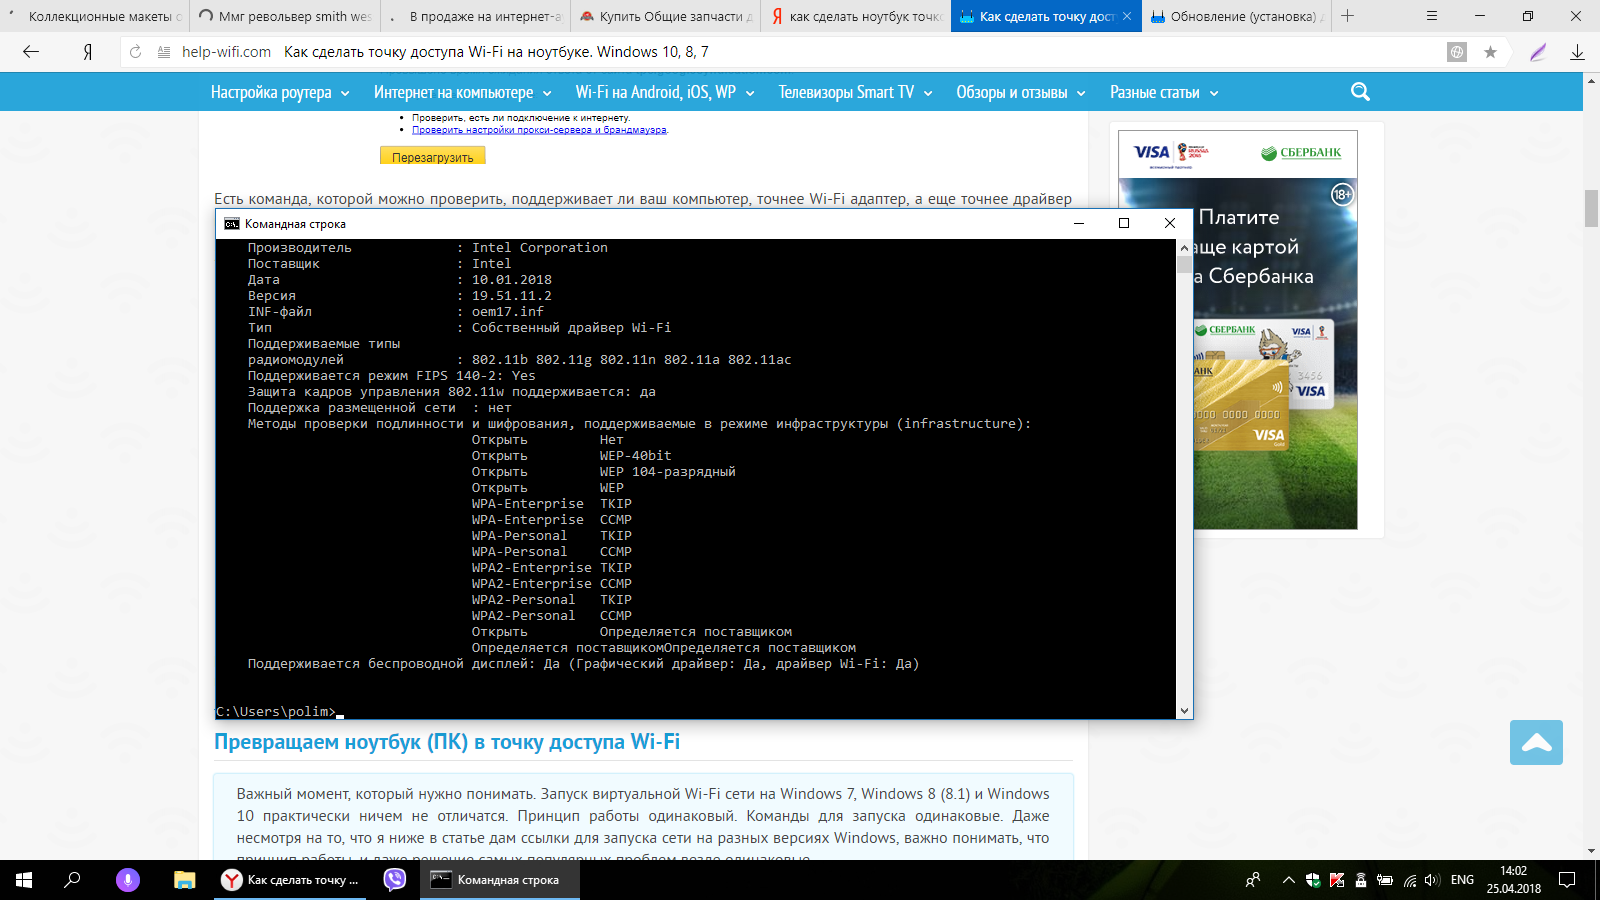Click the 'Intel Corporation' manufacturer value

(540, 248)
